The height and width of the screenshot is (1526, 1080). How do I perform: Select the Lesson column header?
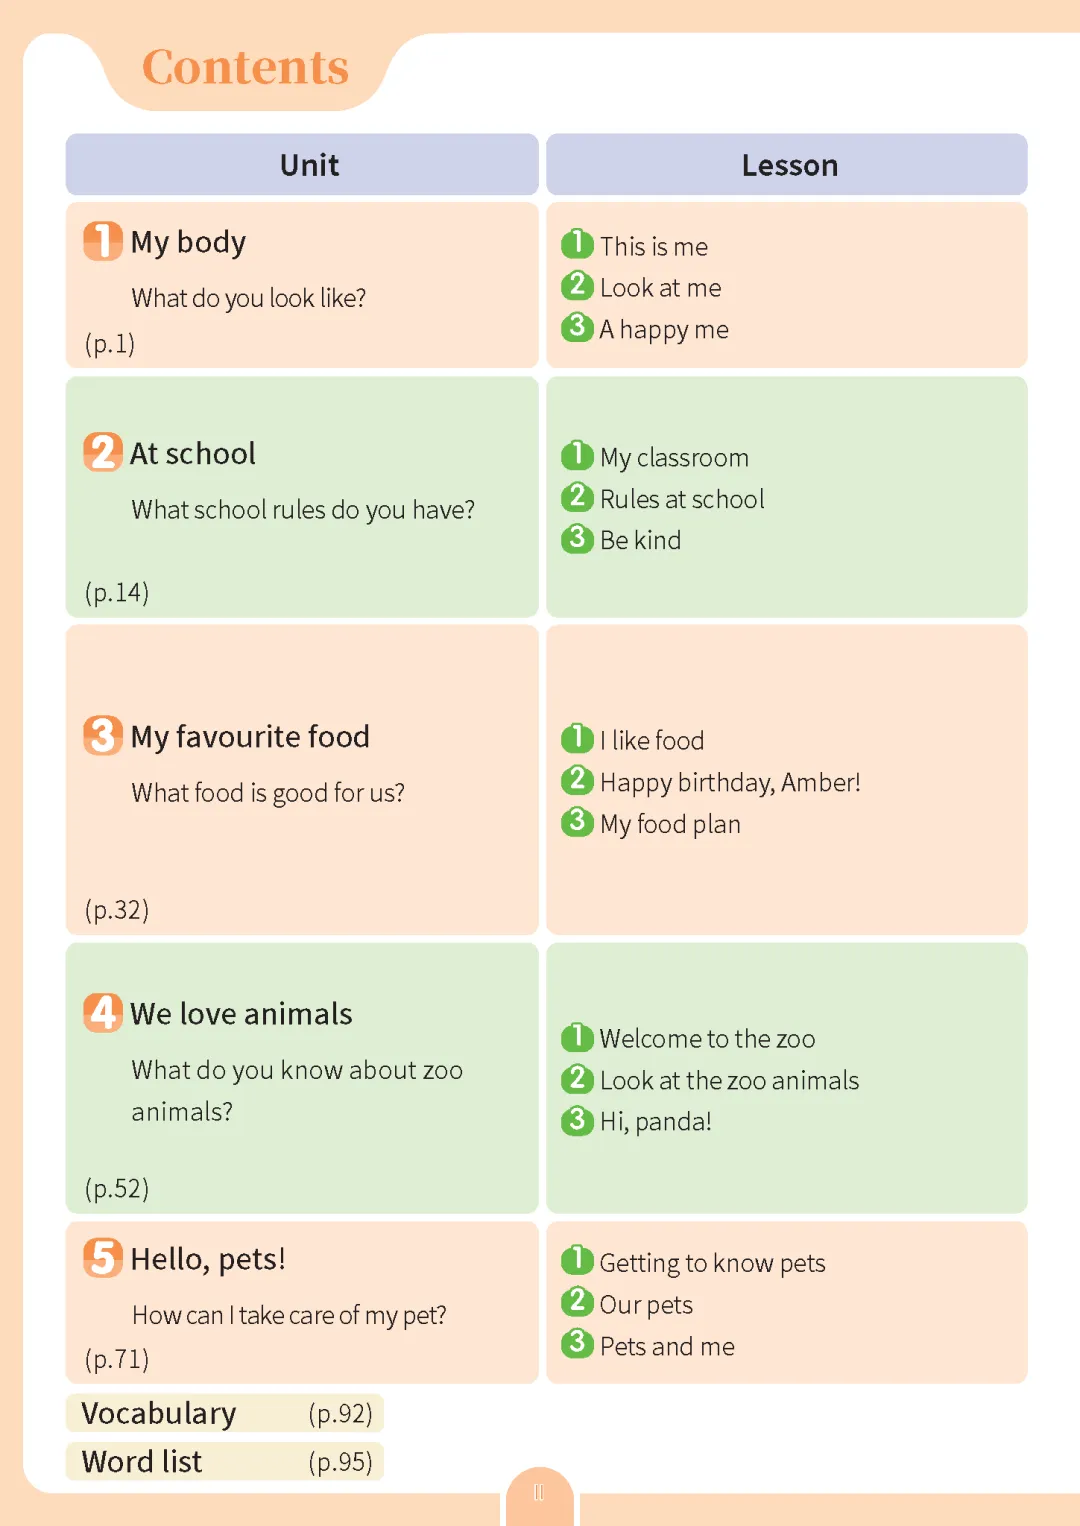[x=787, y=164]
